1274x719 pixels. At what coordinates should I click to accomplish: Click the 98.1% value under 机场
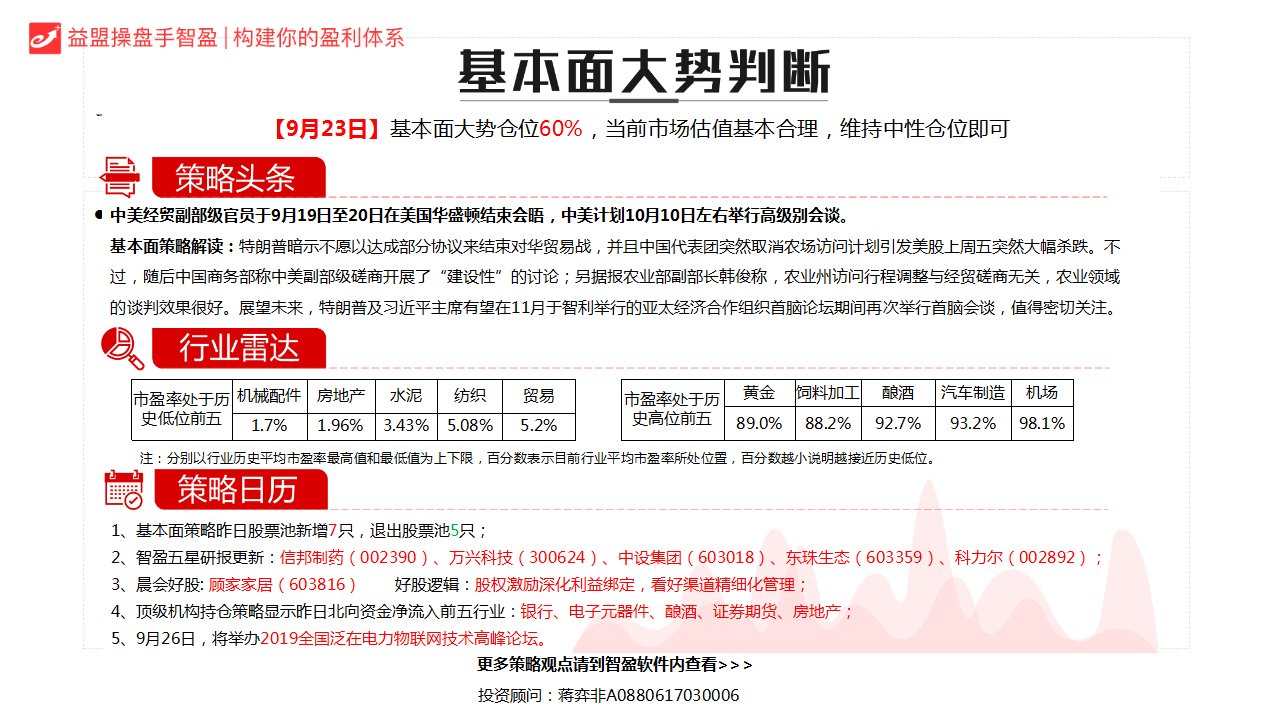point(1041,423)
